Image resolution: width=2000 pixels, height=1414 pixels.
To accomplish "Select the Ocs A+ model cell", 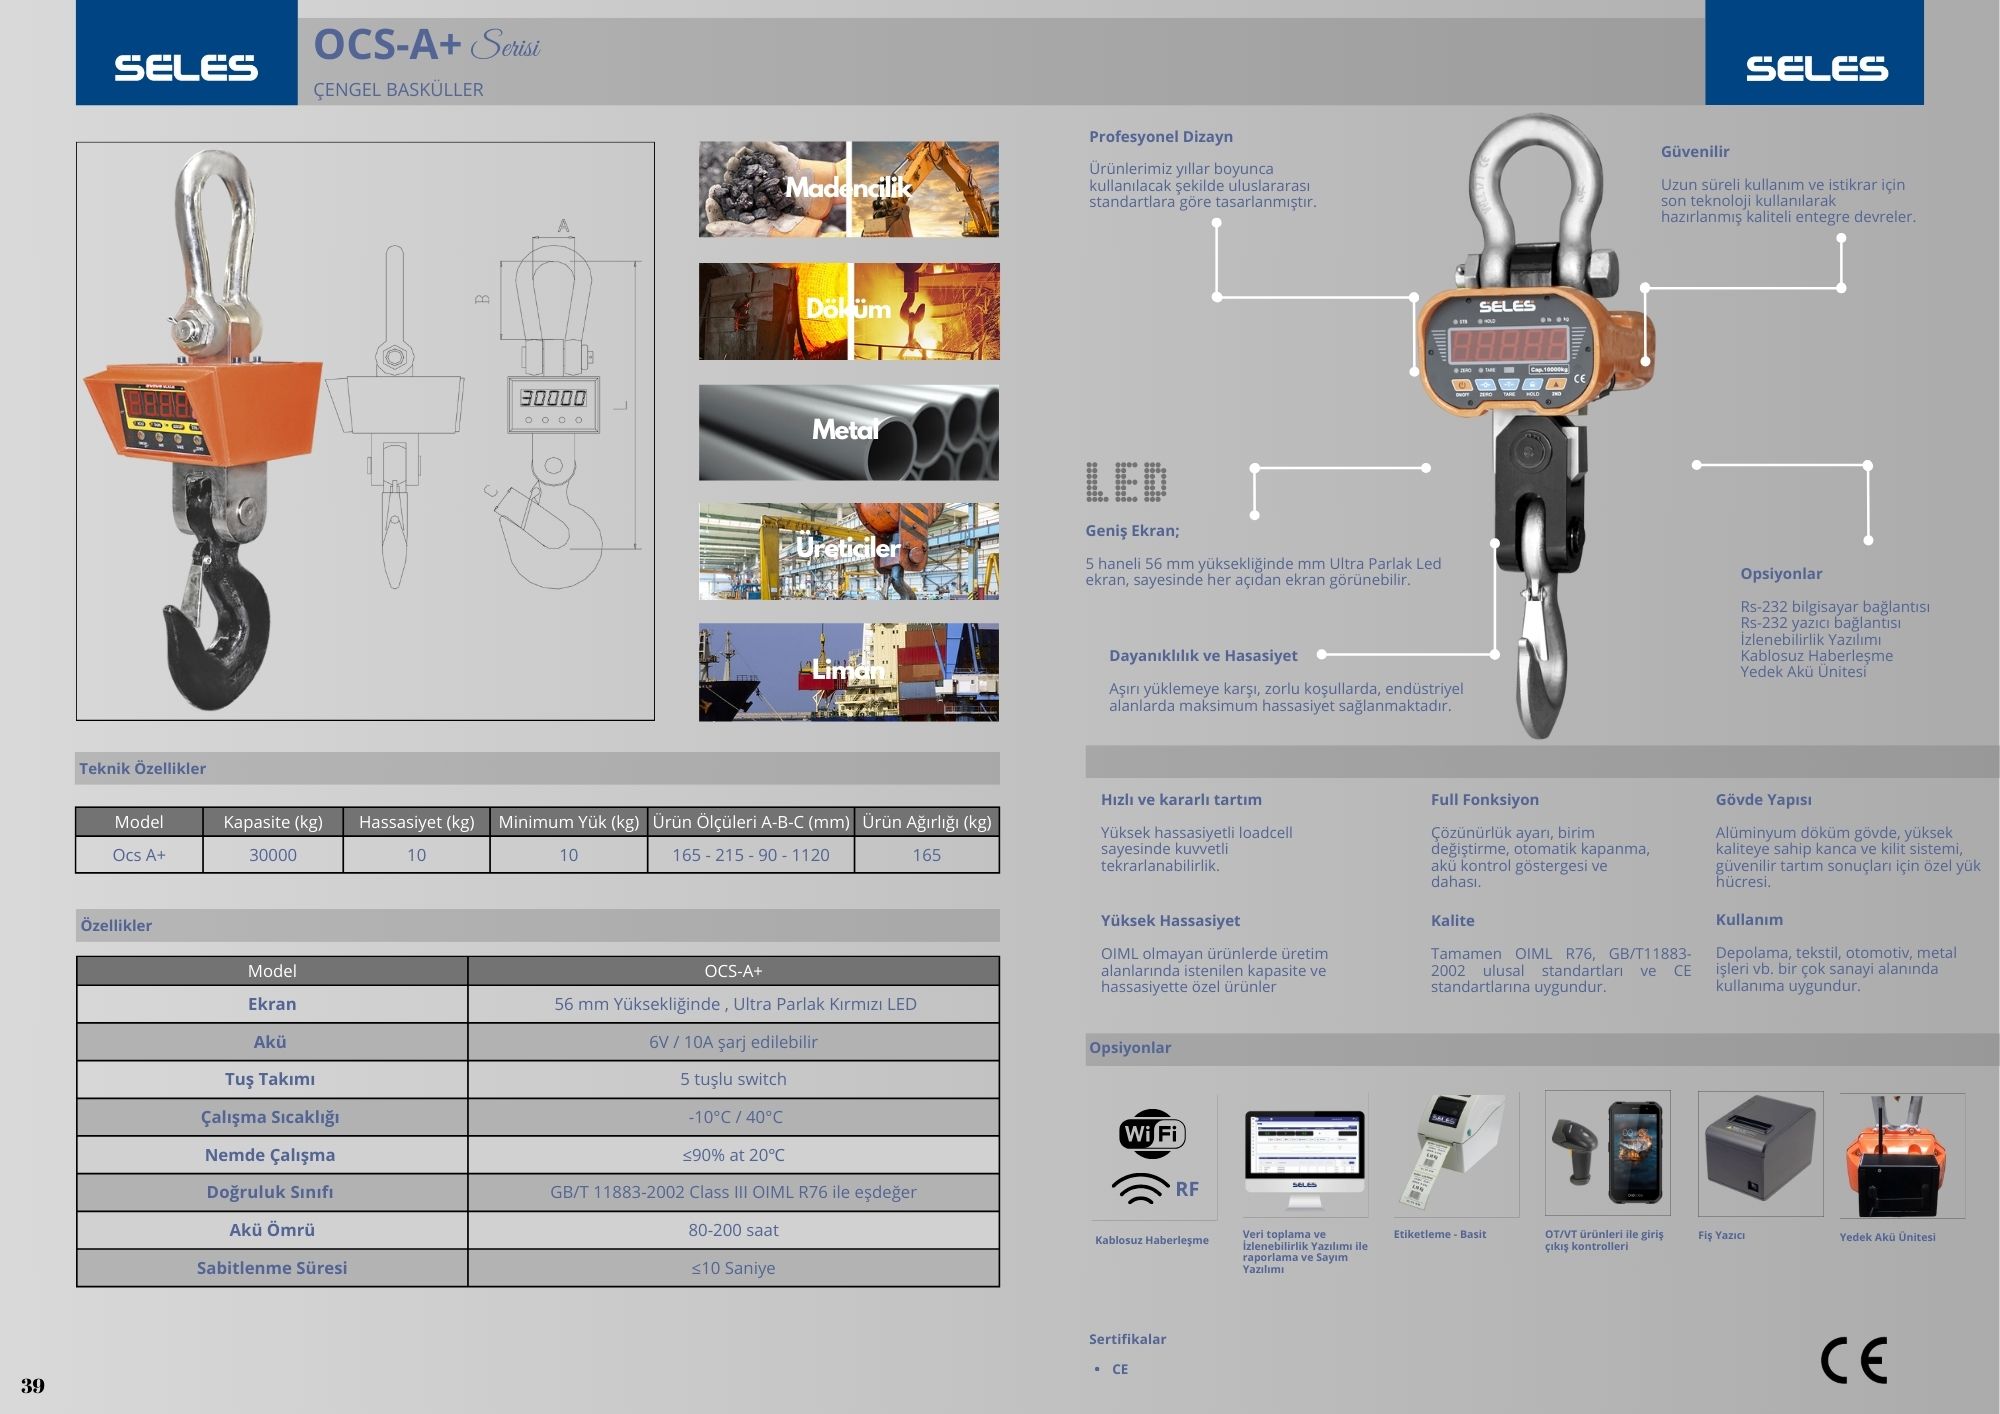I will coord(139,855).
